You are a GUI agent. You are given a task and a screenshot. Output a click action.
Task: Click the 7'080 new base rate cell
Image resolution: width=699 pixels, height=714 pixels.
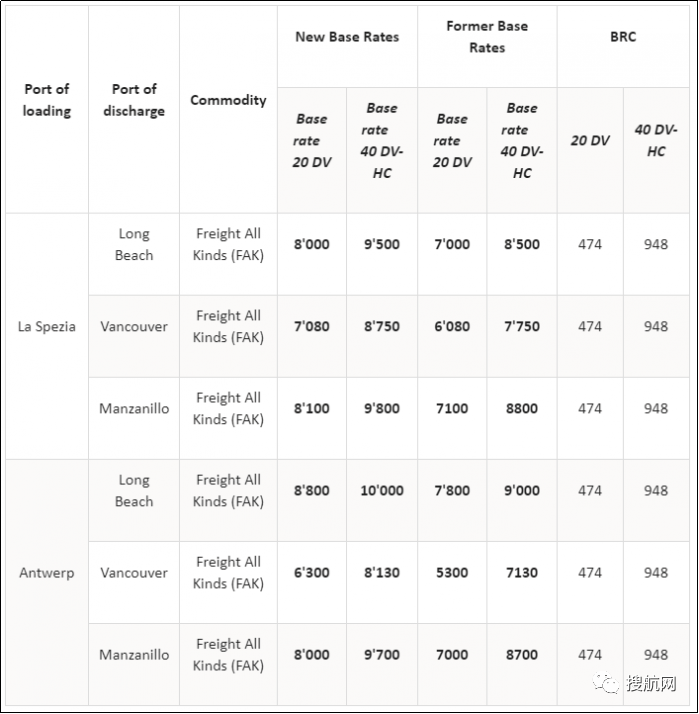pyautogui.click(x=312, y=326)
